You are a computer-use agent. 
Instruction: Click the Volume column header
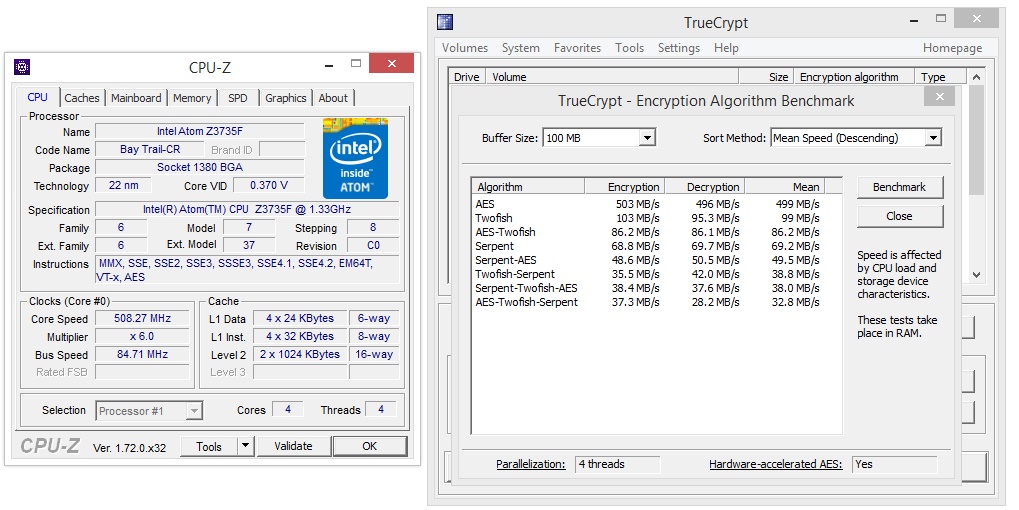[613, 77]
